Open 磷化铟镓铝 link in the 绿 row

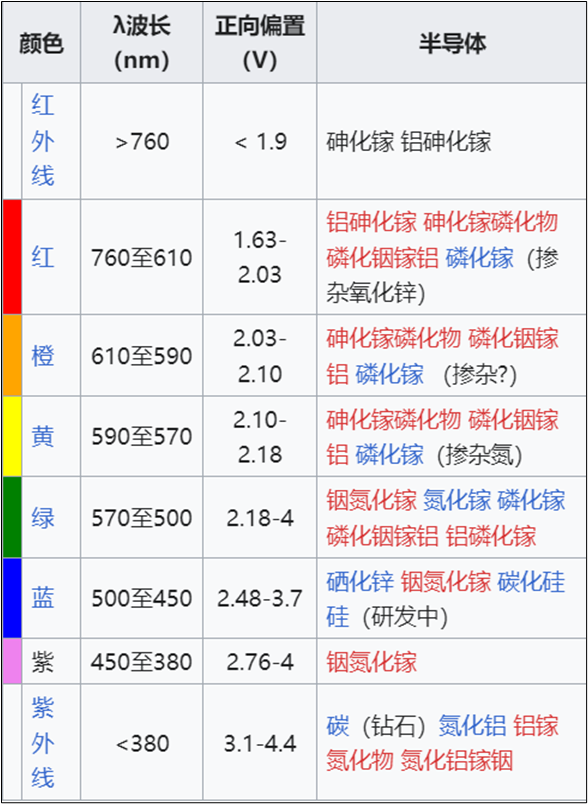pyautogui.click(x=382, y=535)
